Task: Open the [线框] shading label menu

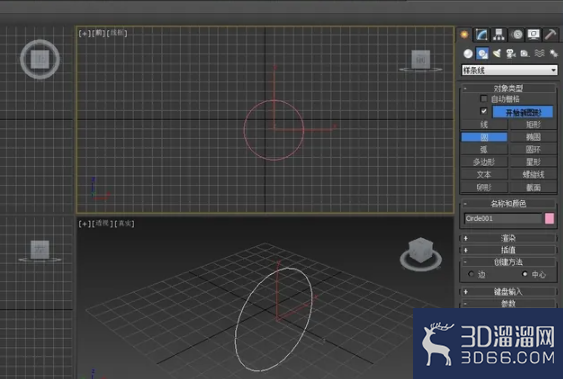Action: 117,33
